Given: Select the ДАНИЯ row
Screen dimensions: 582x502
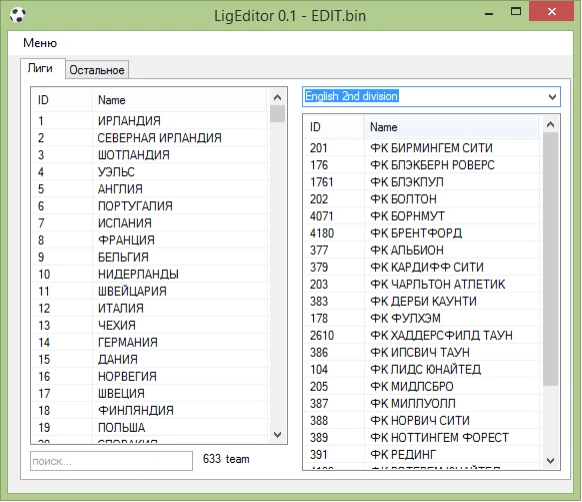Looking at the screenshot, I should click(x=150, y=359).
